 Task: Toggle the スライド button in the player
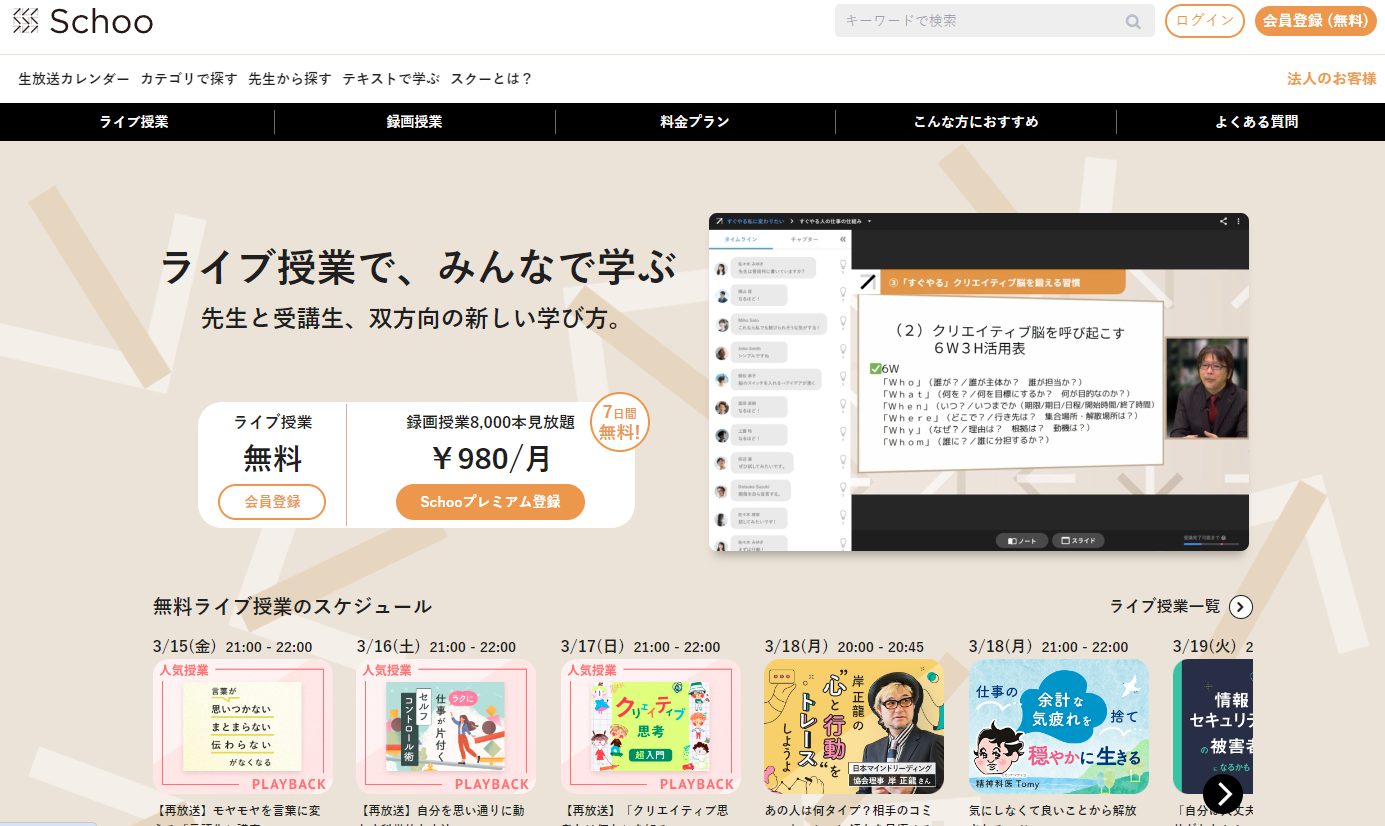click(x=1078, y=540)
